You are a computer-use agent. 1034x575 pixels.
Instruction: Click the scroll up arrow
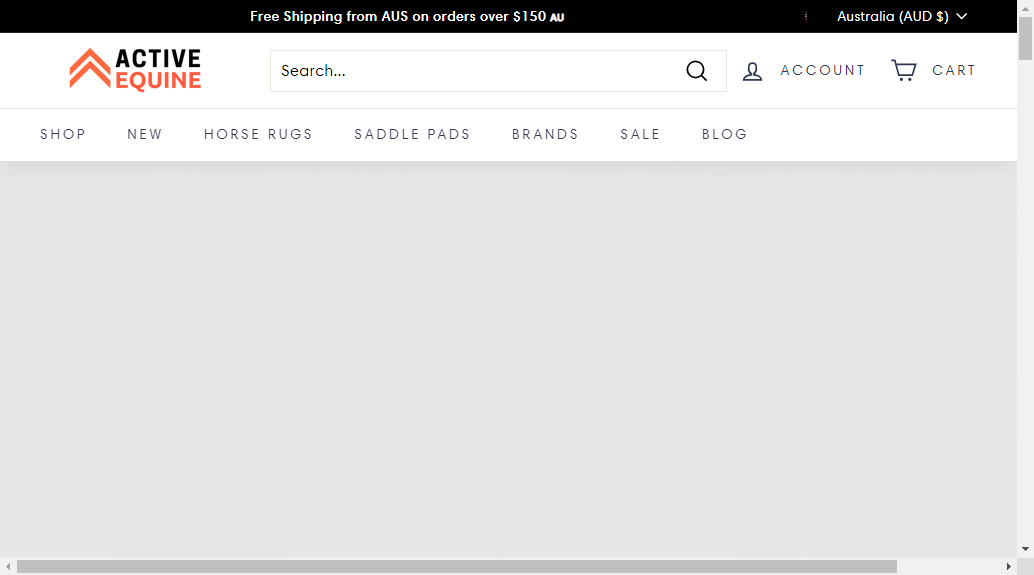point(1025,8)
